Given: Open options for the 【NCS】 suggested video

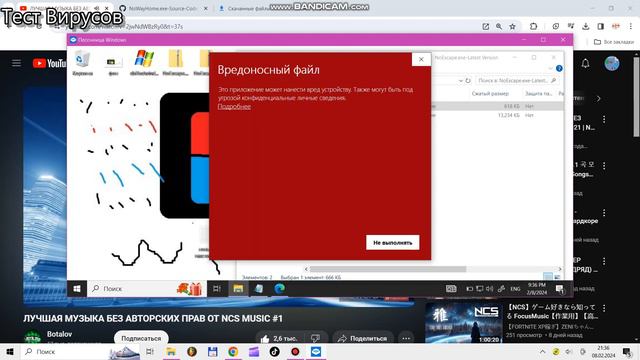Looking at the screenshot, I should click(x=604, y=308).
